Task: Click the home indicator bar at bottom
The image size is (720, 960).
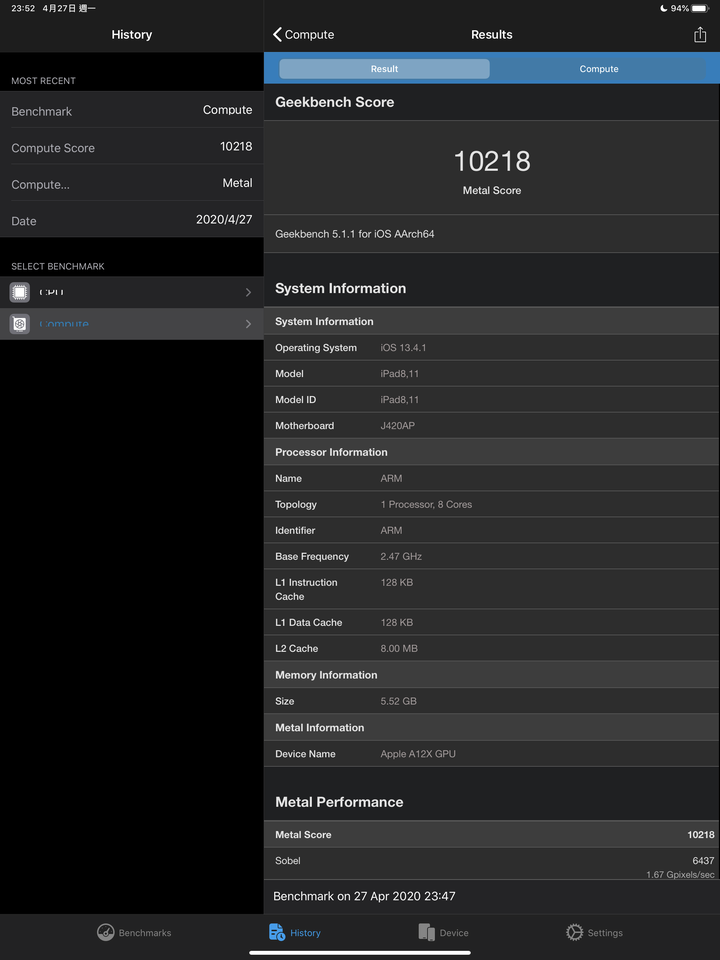Action: [360, 953]
